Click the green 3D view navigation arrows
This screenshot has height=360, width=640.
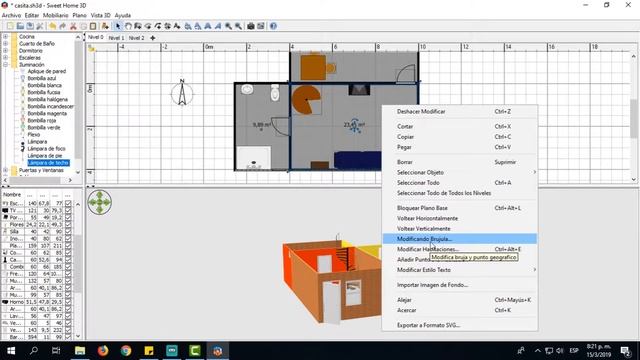tap(100, 202)
